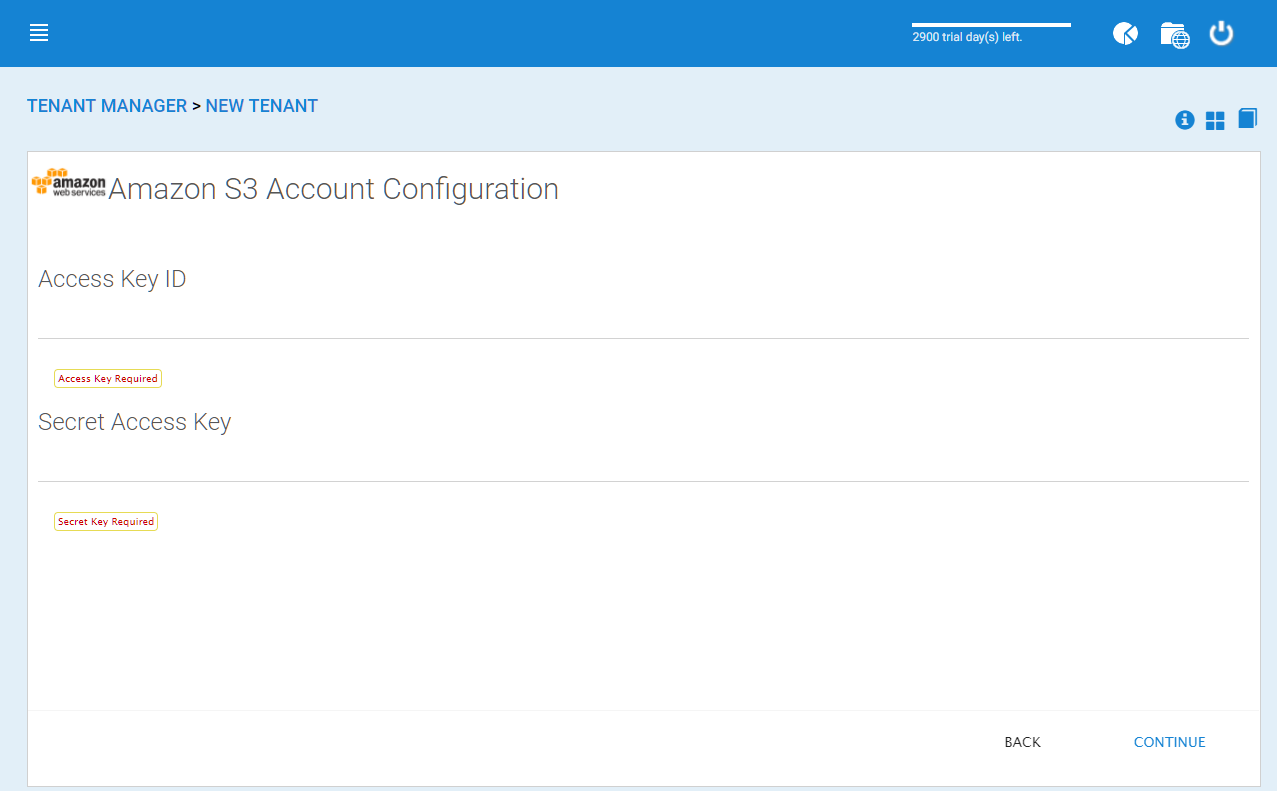The width and height of the screenshot is (1277, 791).
Task: Click the 'Secret Access Key' label
Action: click(x=135, y=422)
